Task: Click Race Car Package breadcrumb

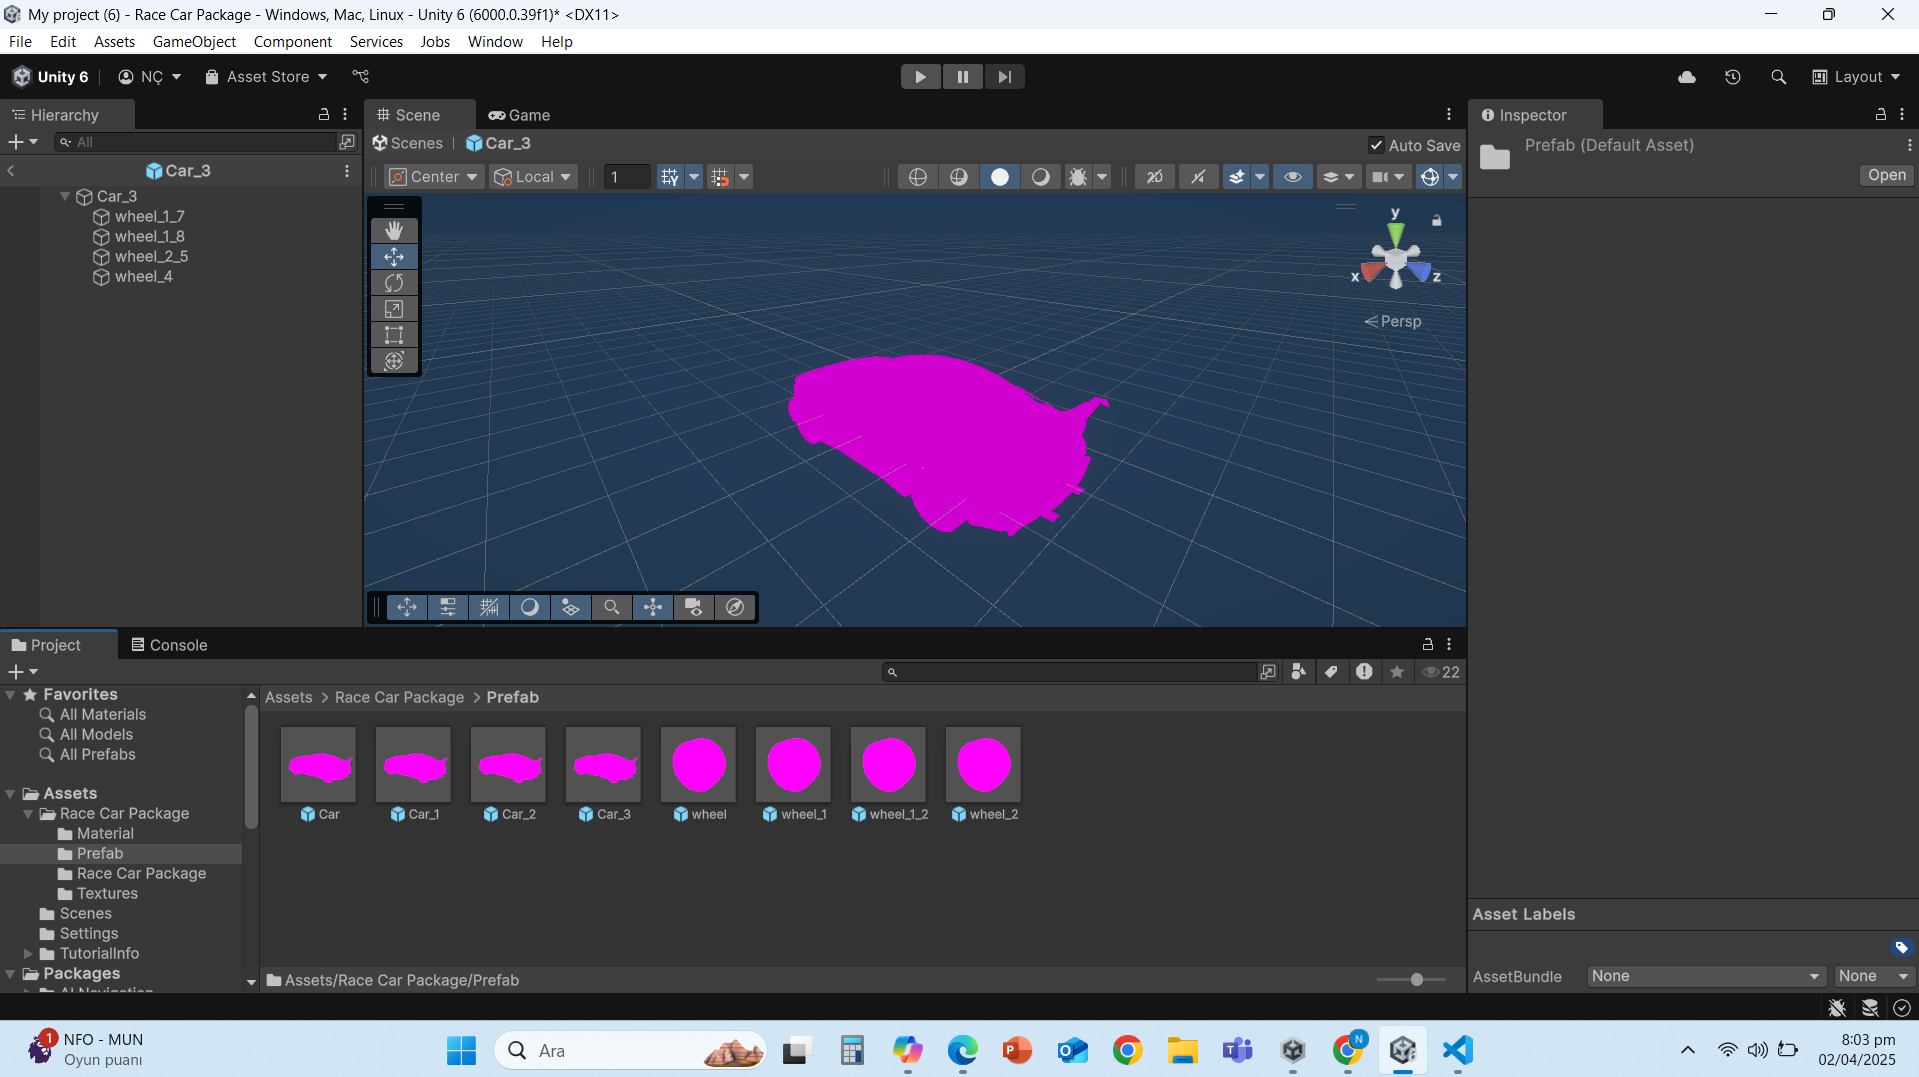Action: (x=399, y=698)
